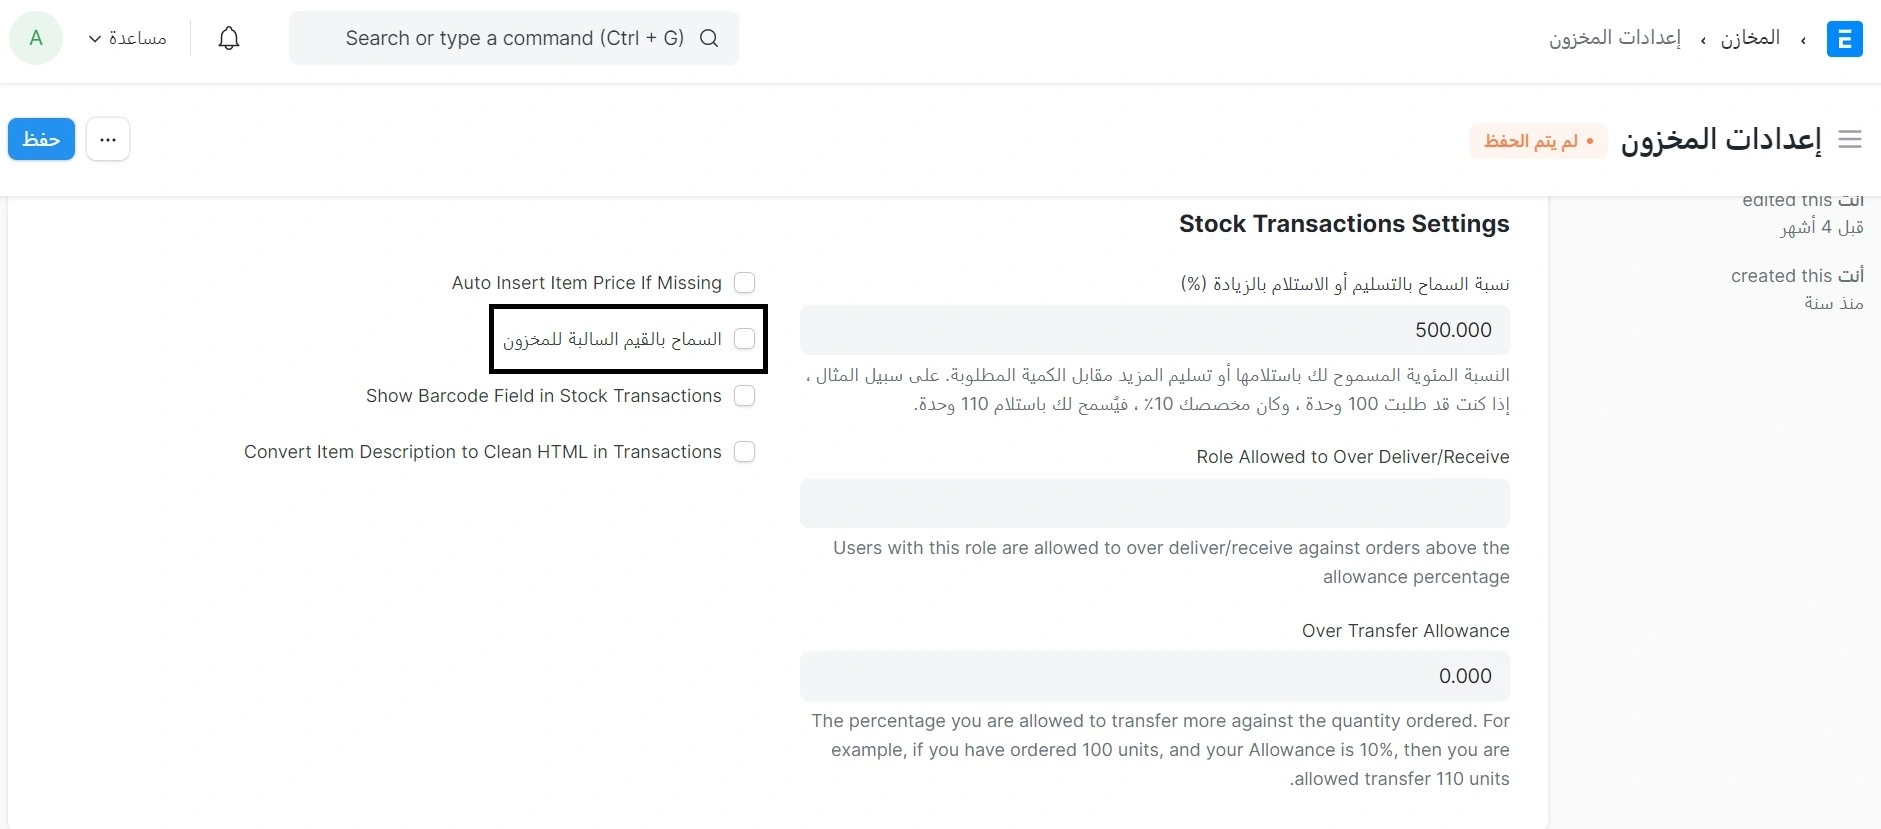The image size is (1881, 829).
Task: Click the لم يتم الحفظ status indicator
Action: [1538, 141]
